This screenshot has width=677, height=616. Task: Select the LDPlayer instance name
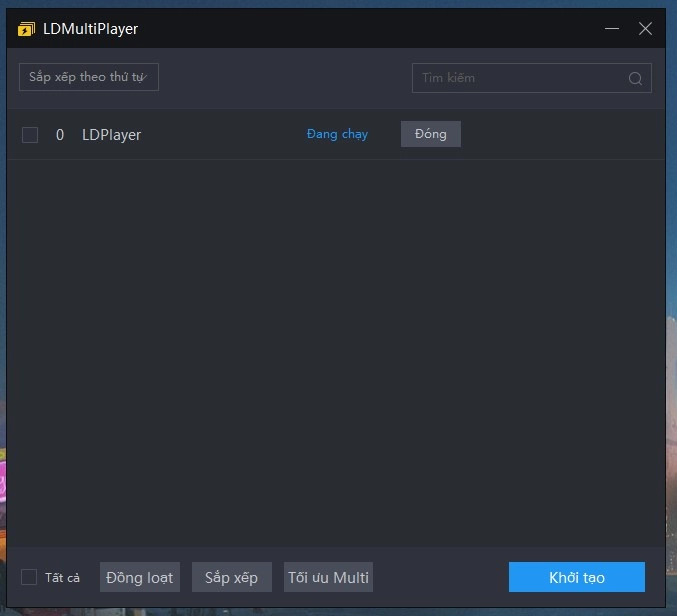pyautogui.click(x=111, y=134)
